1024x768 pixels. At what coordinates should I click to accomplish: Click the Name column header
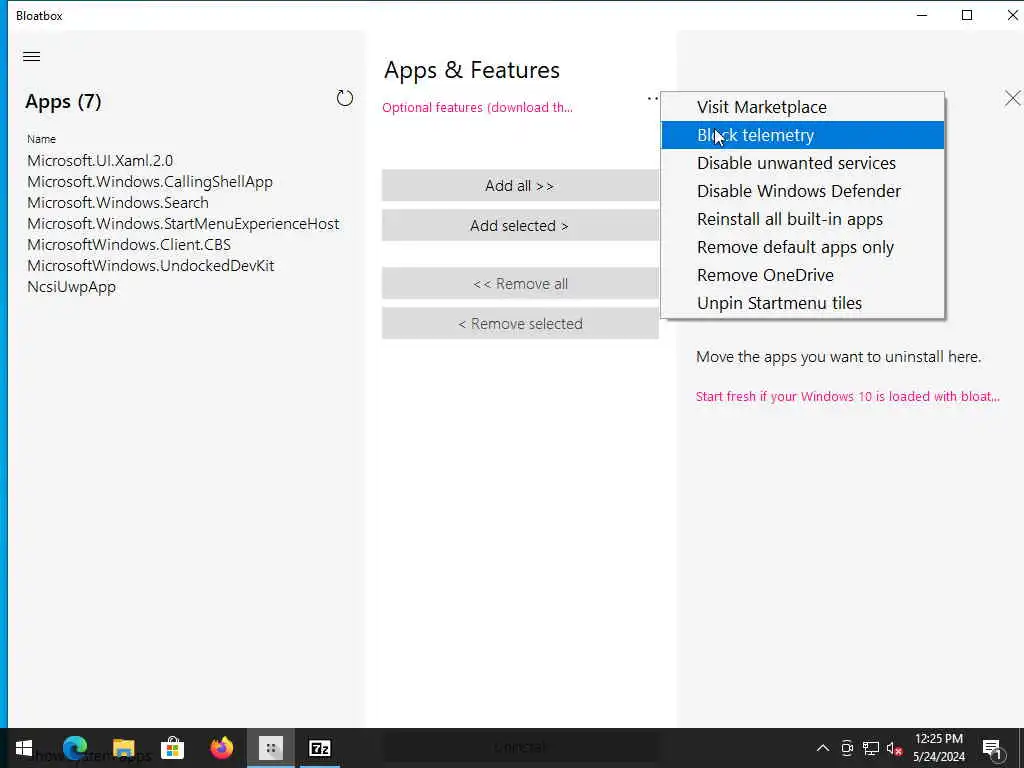[x=41, y=139]
